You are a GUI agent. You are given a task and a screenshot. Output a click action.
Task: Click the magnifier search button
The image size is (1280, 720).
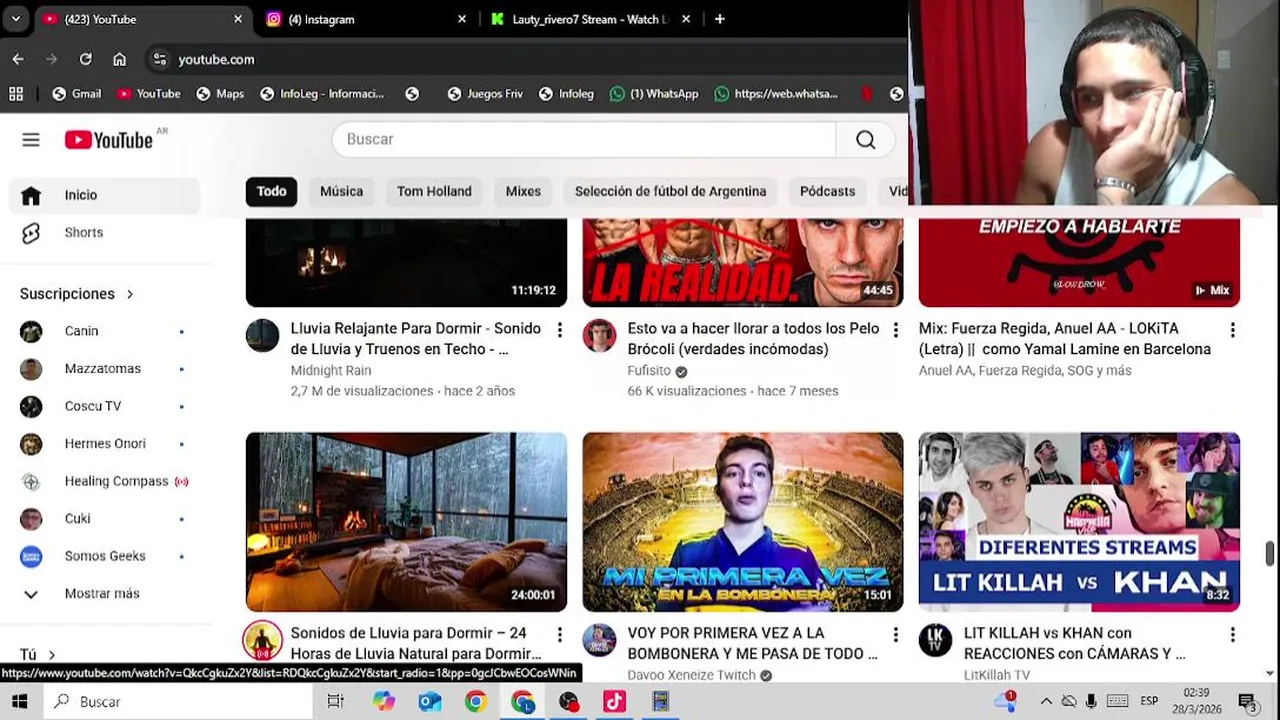pyautogui.click(x=866, y=140)
